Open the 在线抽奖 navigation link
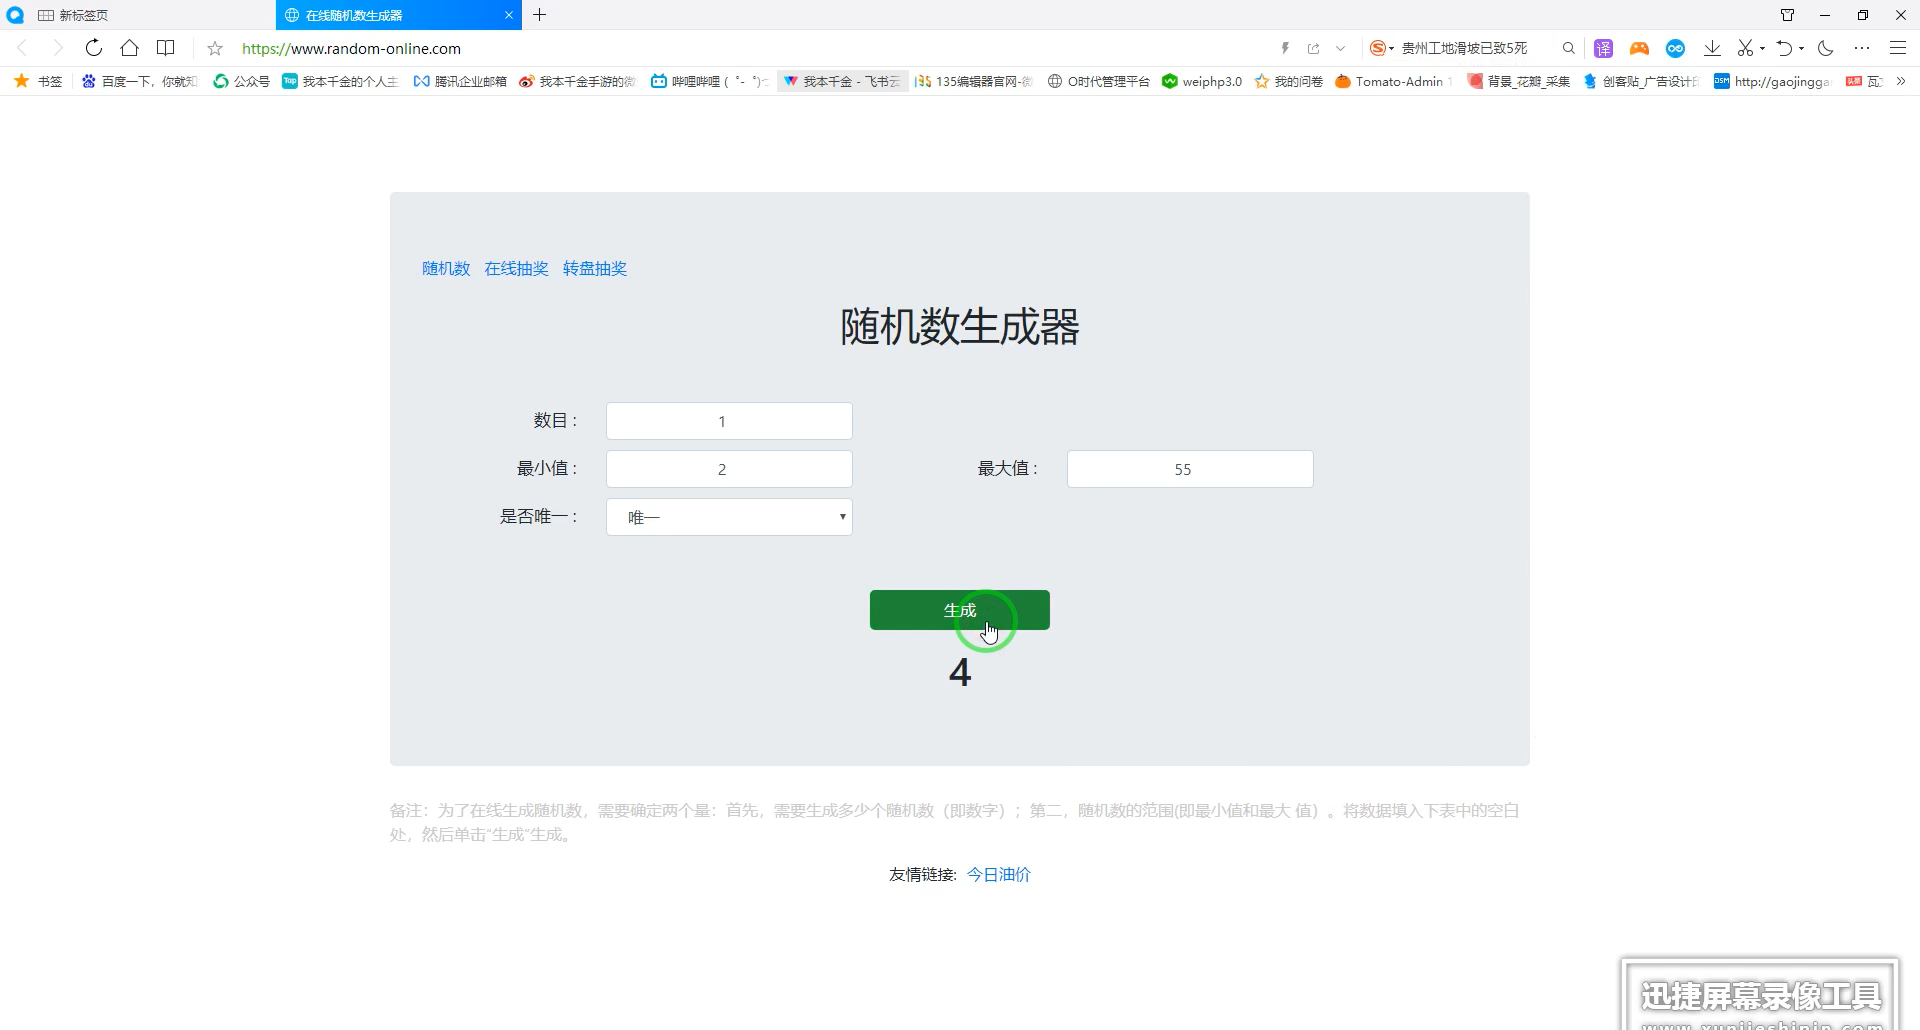Screen dimensions: 1920x1030 (516, 268)
